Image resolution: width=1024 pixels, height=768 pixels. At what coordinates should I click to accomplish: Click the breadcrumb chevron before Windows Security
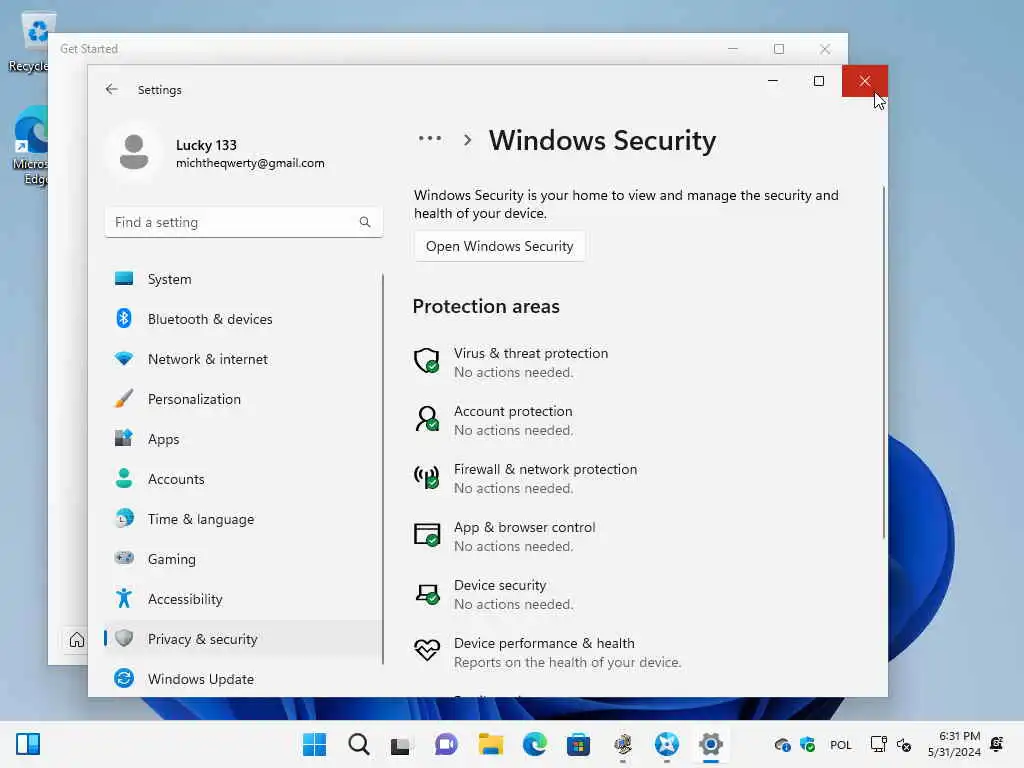tap(467, 140)
